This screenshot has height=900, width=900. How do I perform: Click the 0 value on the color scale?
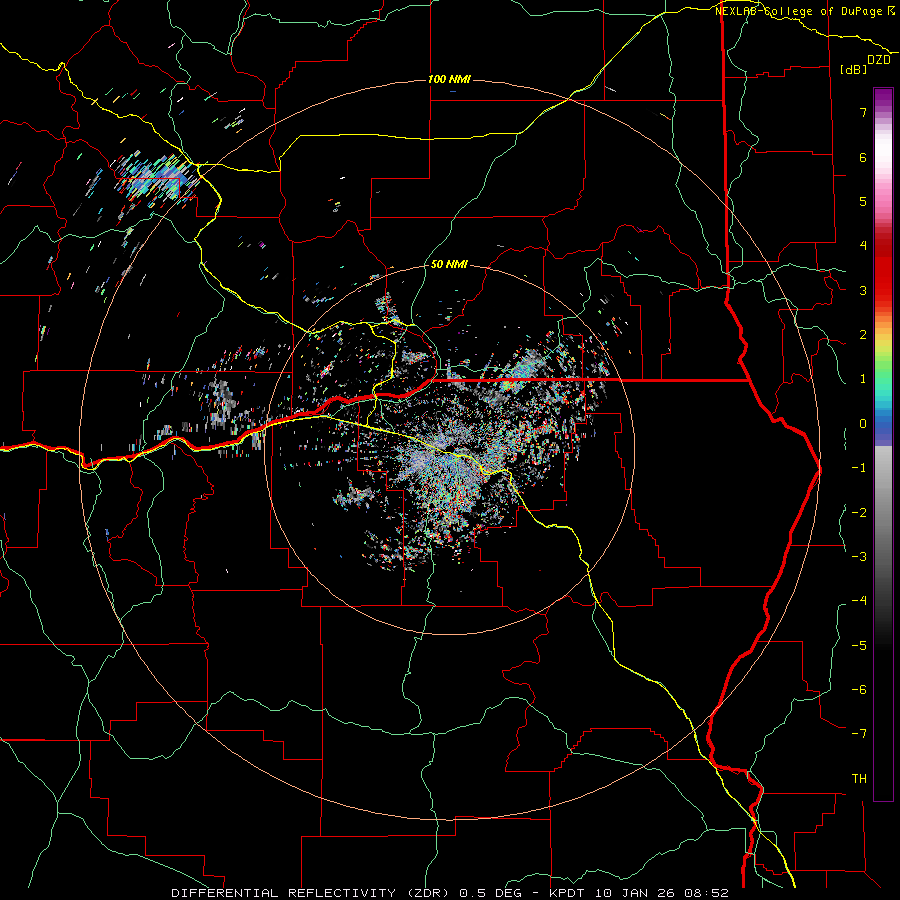[863, 424]
